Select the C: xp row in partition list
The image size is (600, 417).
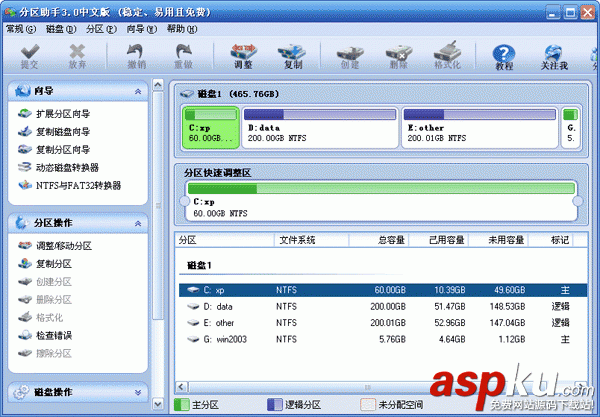click(383, 290)
